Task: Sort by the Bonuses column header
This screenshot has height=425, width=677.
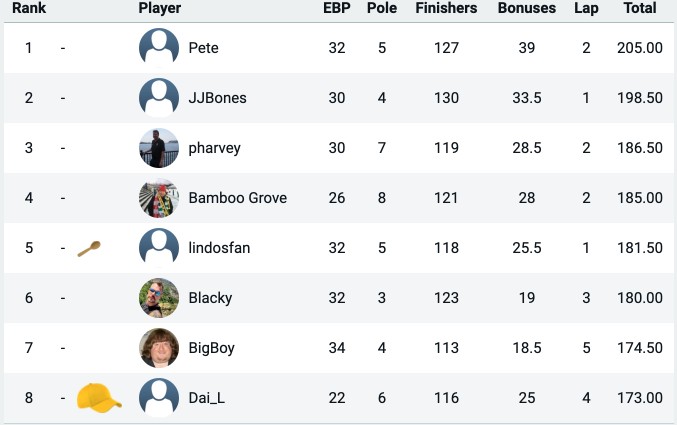Action: coord(527,8)
